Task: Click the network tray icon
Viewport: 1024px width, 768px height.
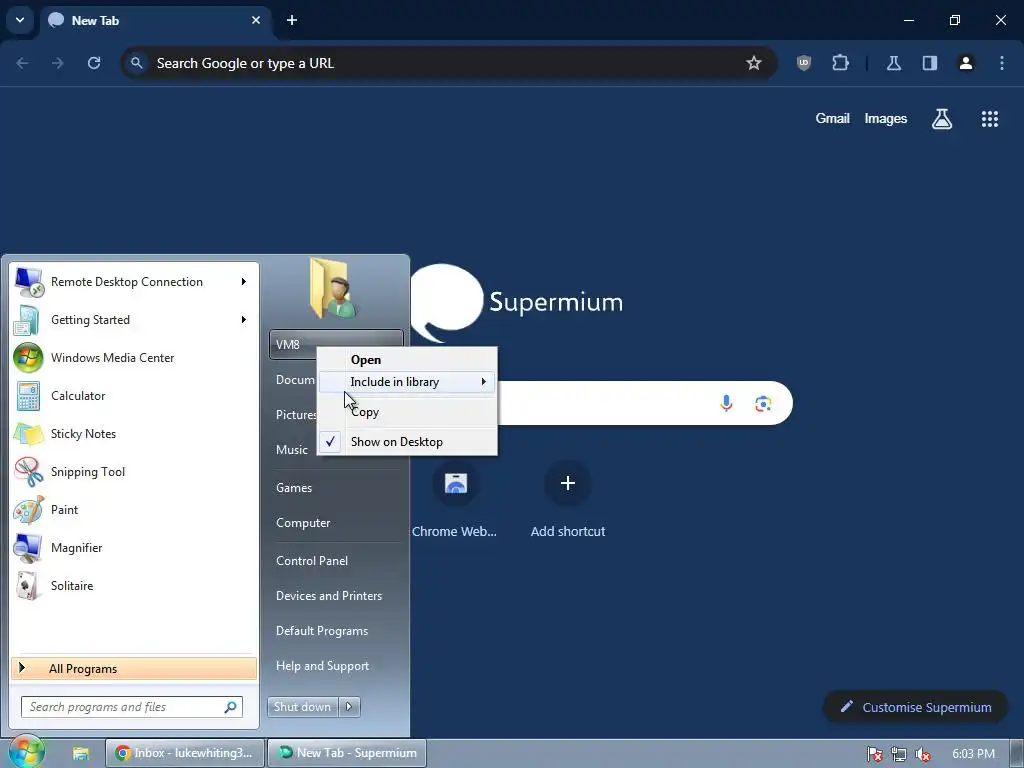Action: (899, 754)
